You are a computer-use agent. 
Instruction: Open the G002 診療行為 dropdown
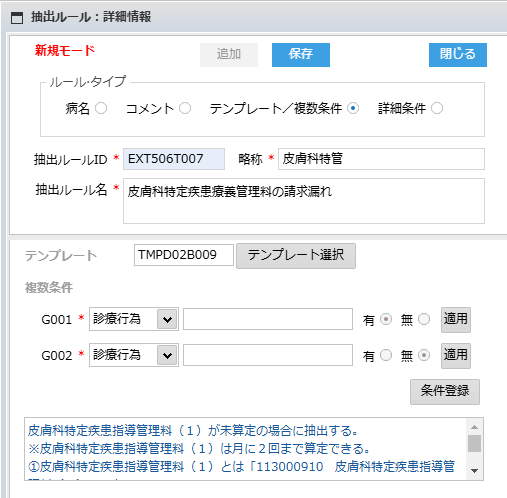[x=134, y=355]
